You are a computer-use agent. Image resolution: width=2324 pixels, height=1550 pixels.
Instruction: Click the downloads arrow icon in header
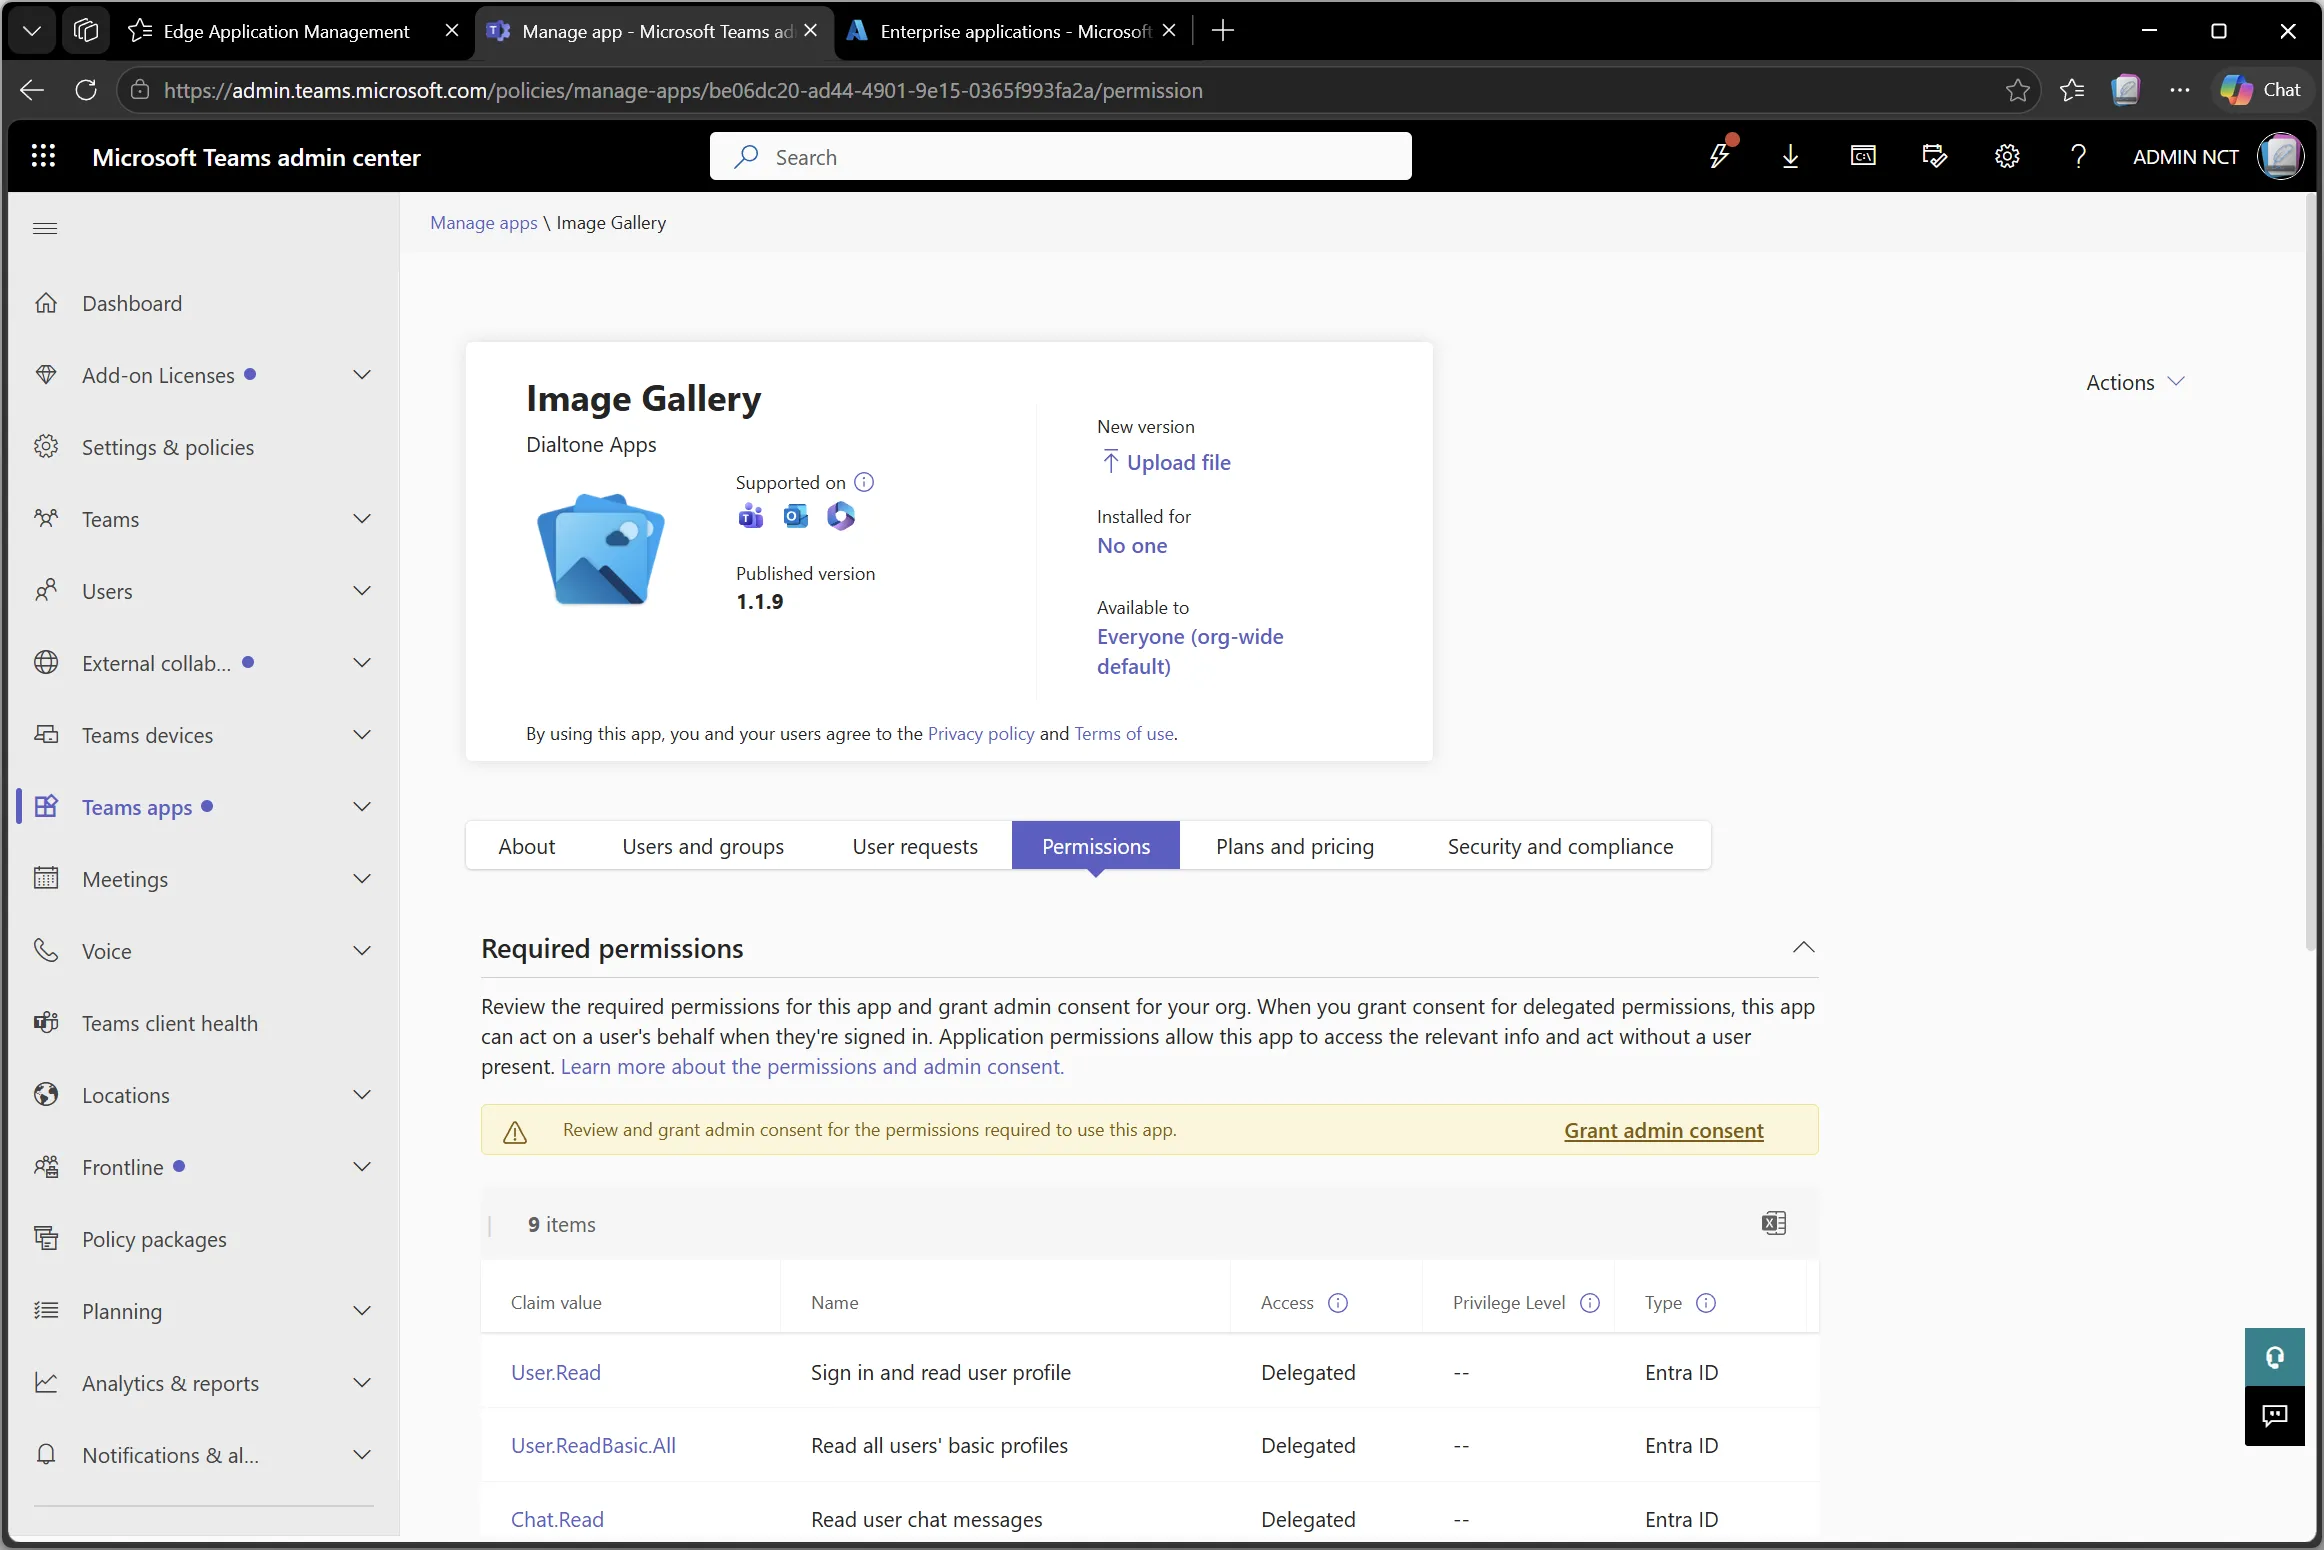tap(1791, 156)
